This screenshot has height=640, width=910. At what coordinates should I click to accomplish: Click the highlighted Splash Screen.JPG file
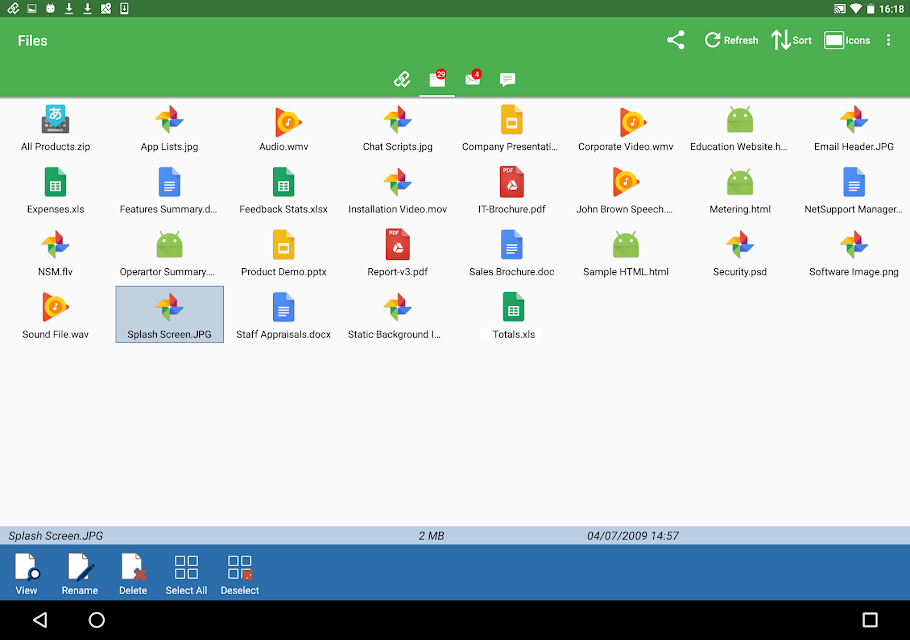[x=169, y=314]
